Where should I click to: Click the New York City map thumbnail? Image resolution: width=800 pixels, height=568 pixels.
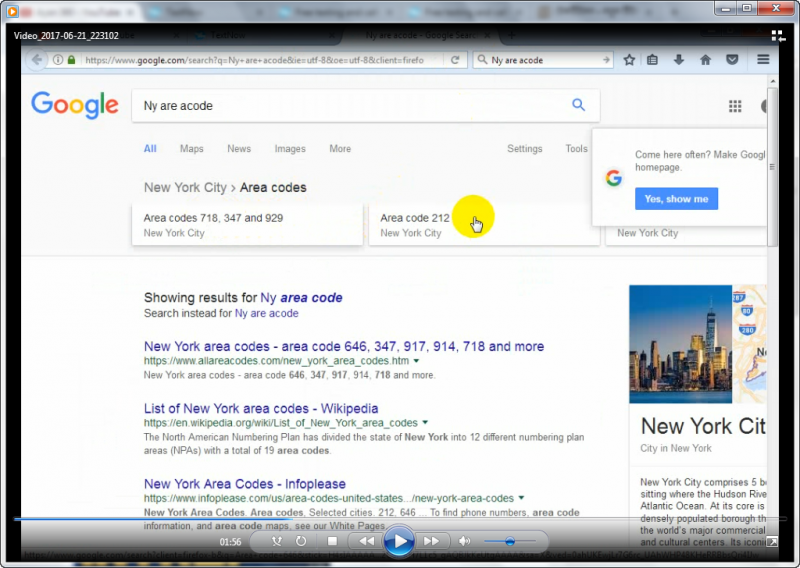pos(749,344)
